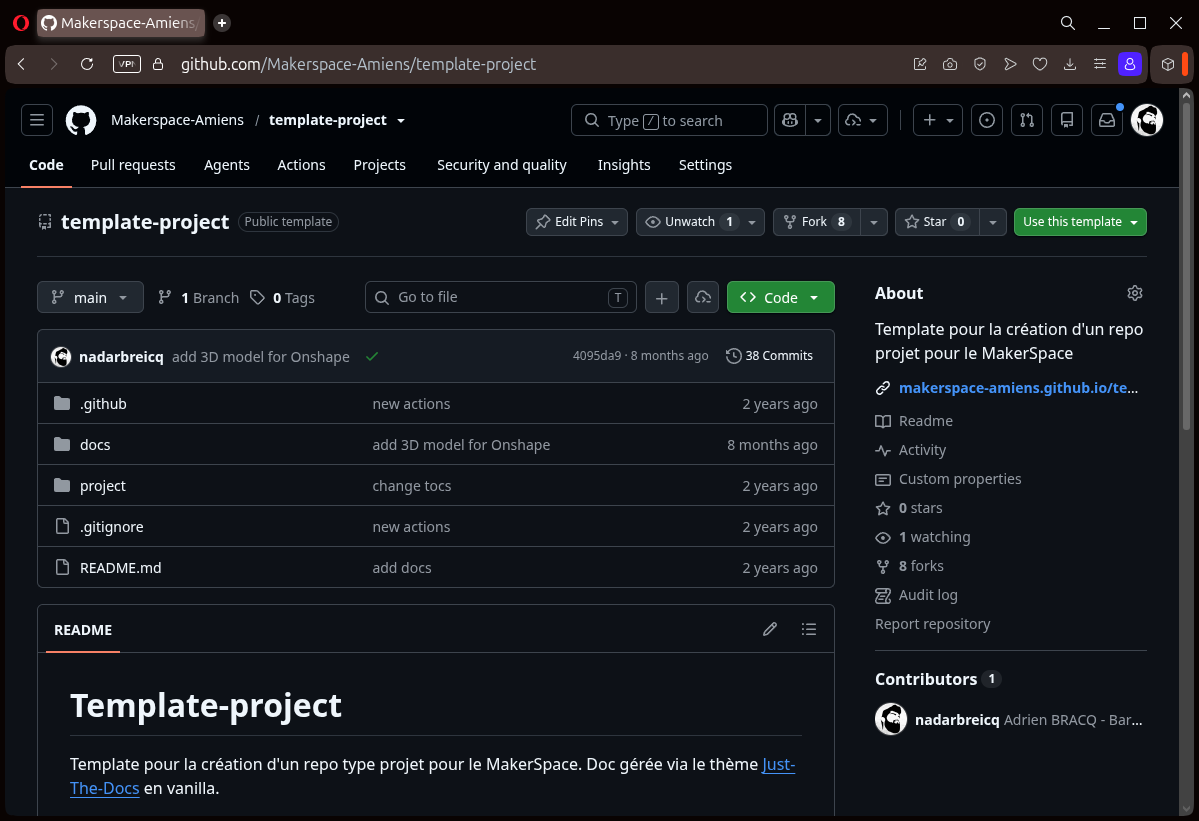This screenshot has height=821, width=1199.
Task: Click the Opera menu logo
Action: click(x=21, y=23)
